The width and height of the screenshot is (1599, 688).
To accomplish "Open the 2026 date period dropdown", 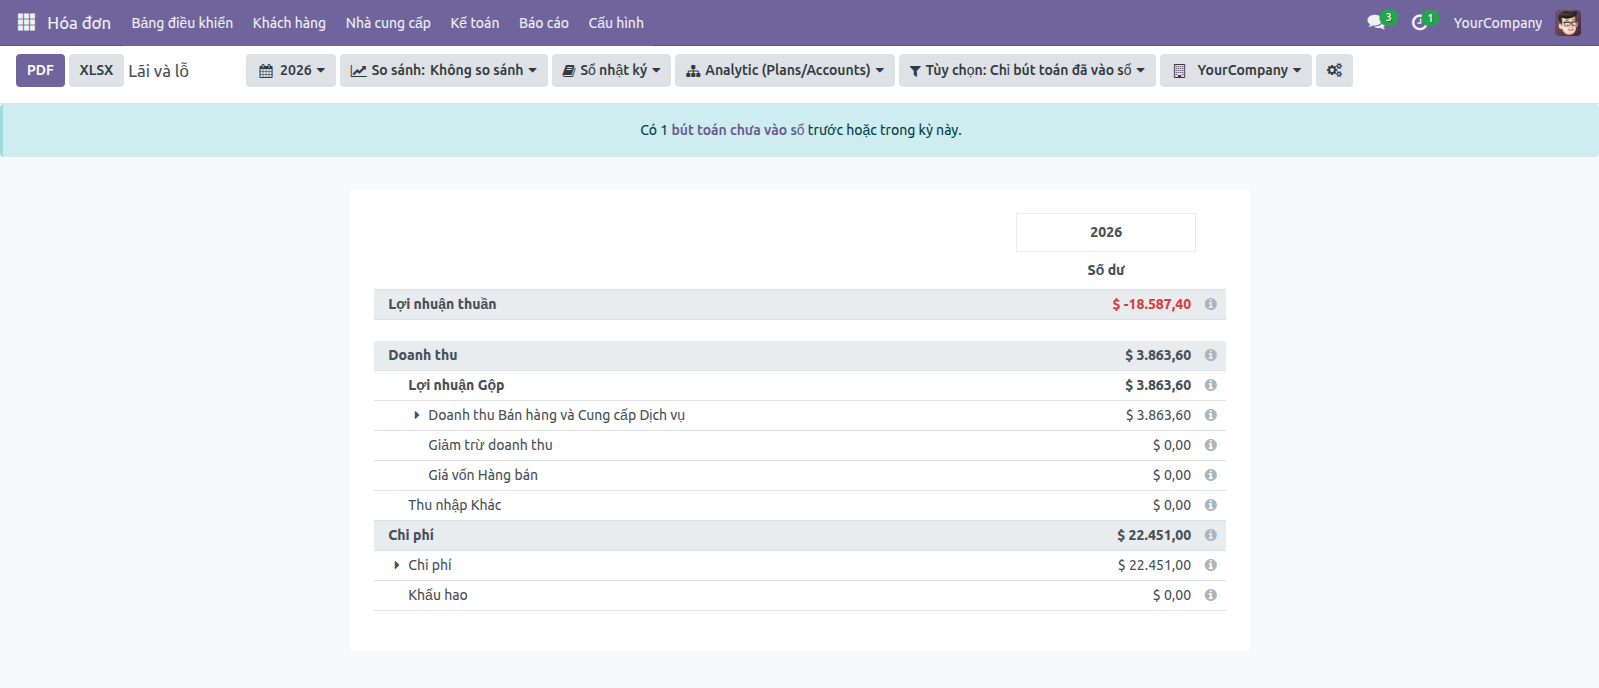I will (291, 70).
